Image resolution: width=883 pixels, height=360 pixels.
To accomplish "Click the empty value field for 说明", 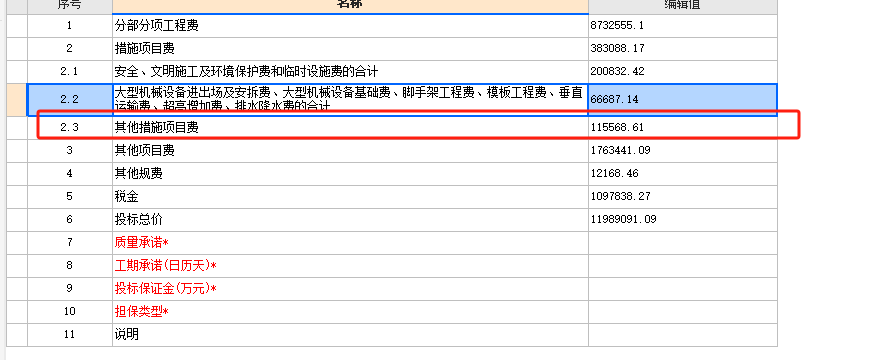I will coord(683,335).
